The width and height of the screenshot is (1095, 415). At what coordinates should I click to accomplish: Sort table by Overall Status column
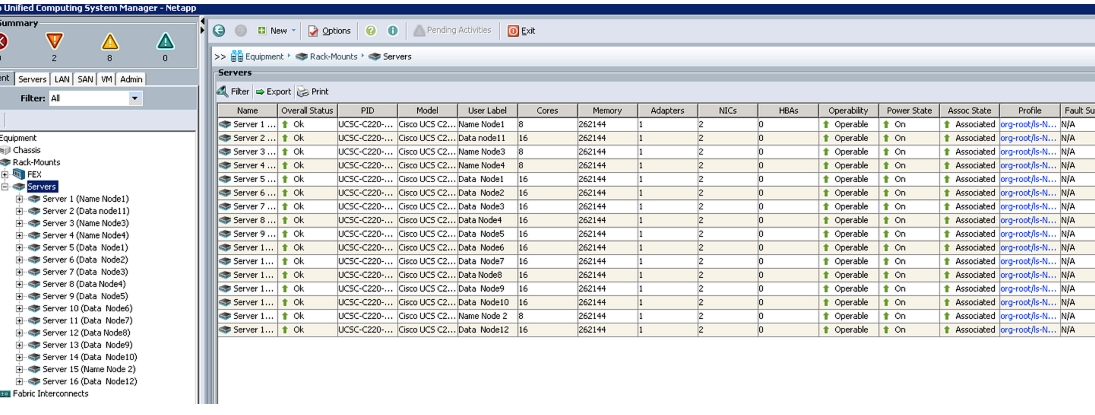click(307, 110)
